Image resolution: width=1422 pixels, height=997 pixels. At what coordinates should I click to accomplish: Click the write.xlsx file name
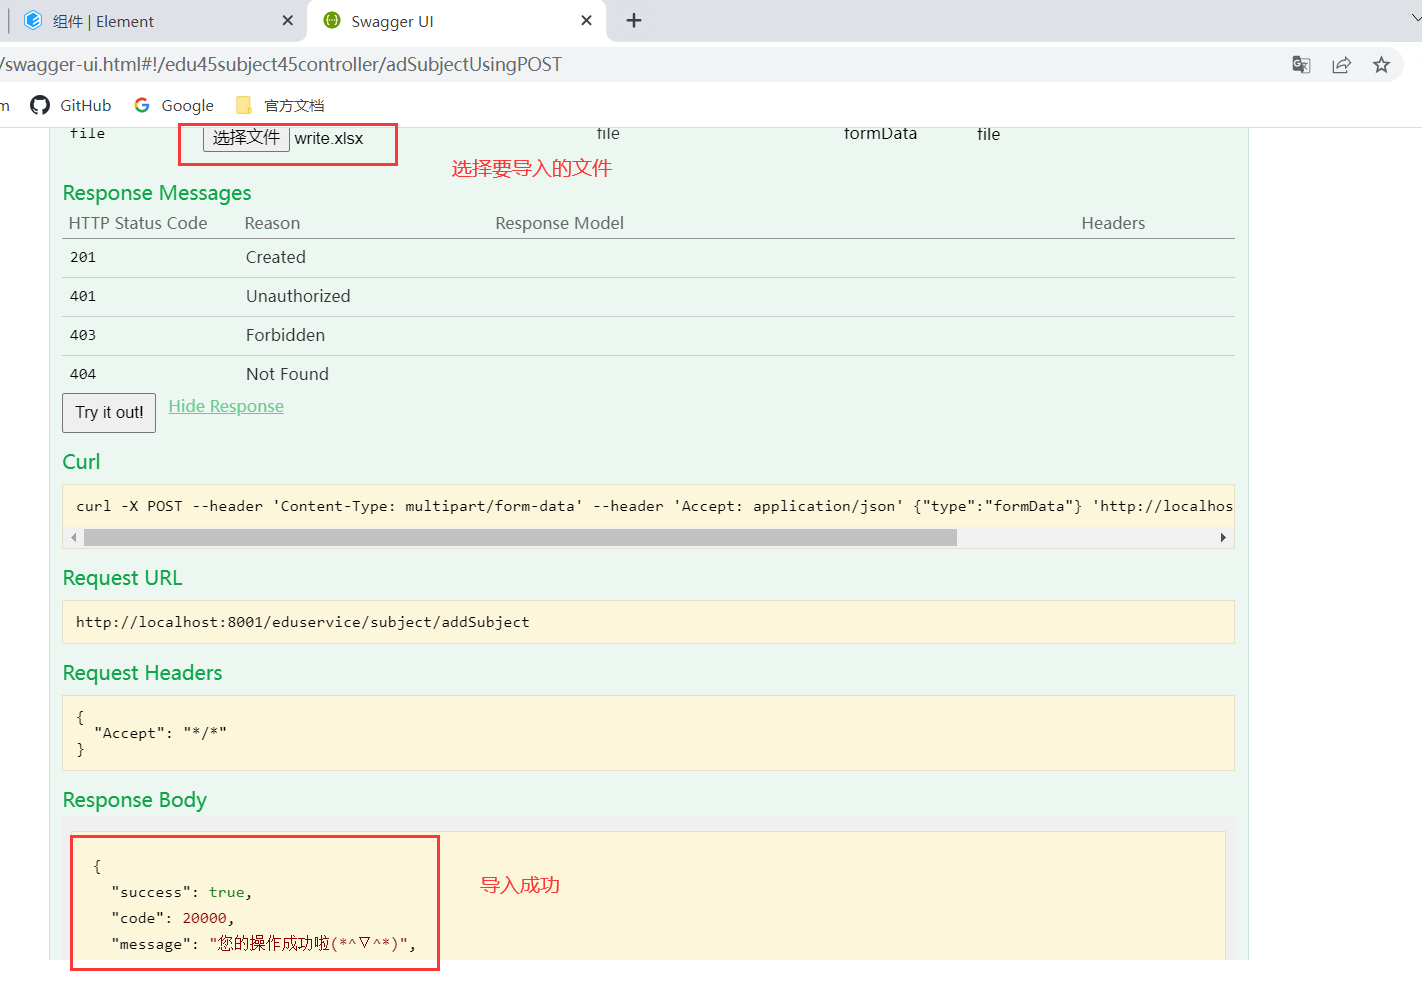329,139
